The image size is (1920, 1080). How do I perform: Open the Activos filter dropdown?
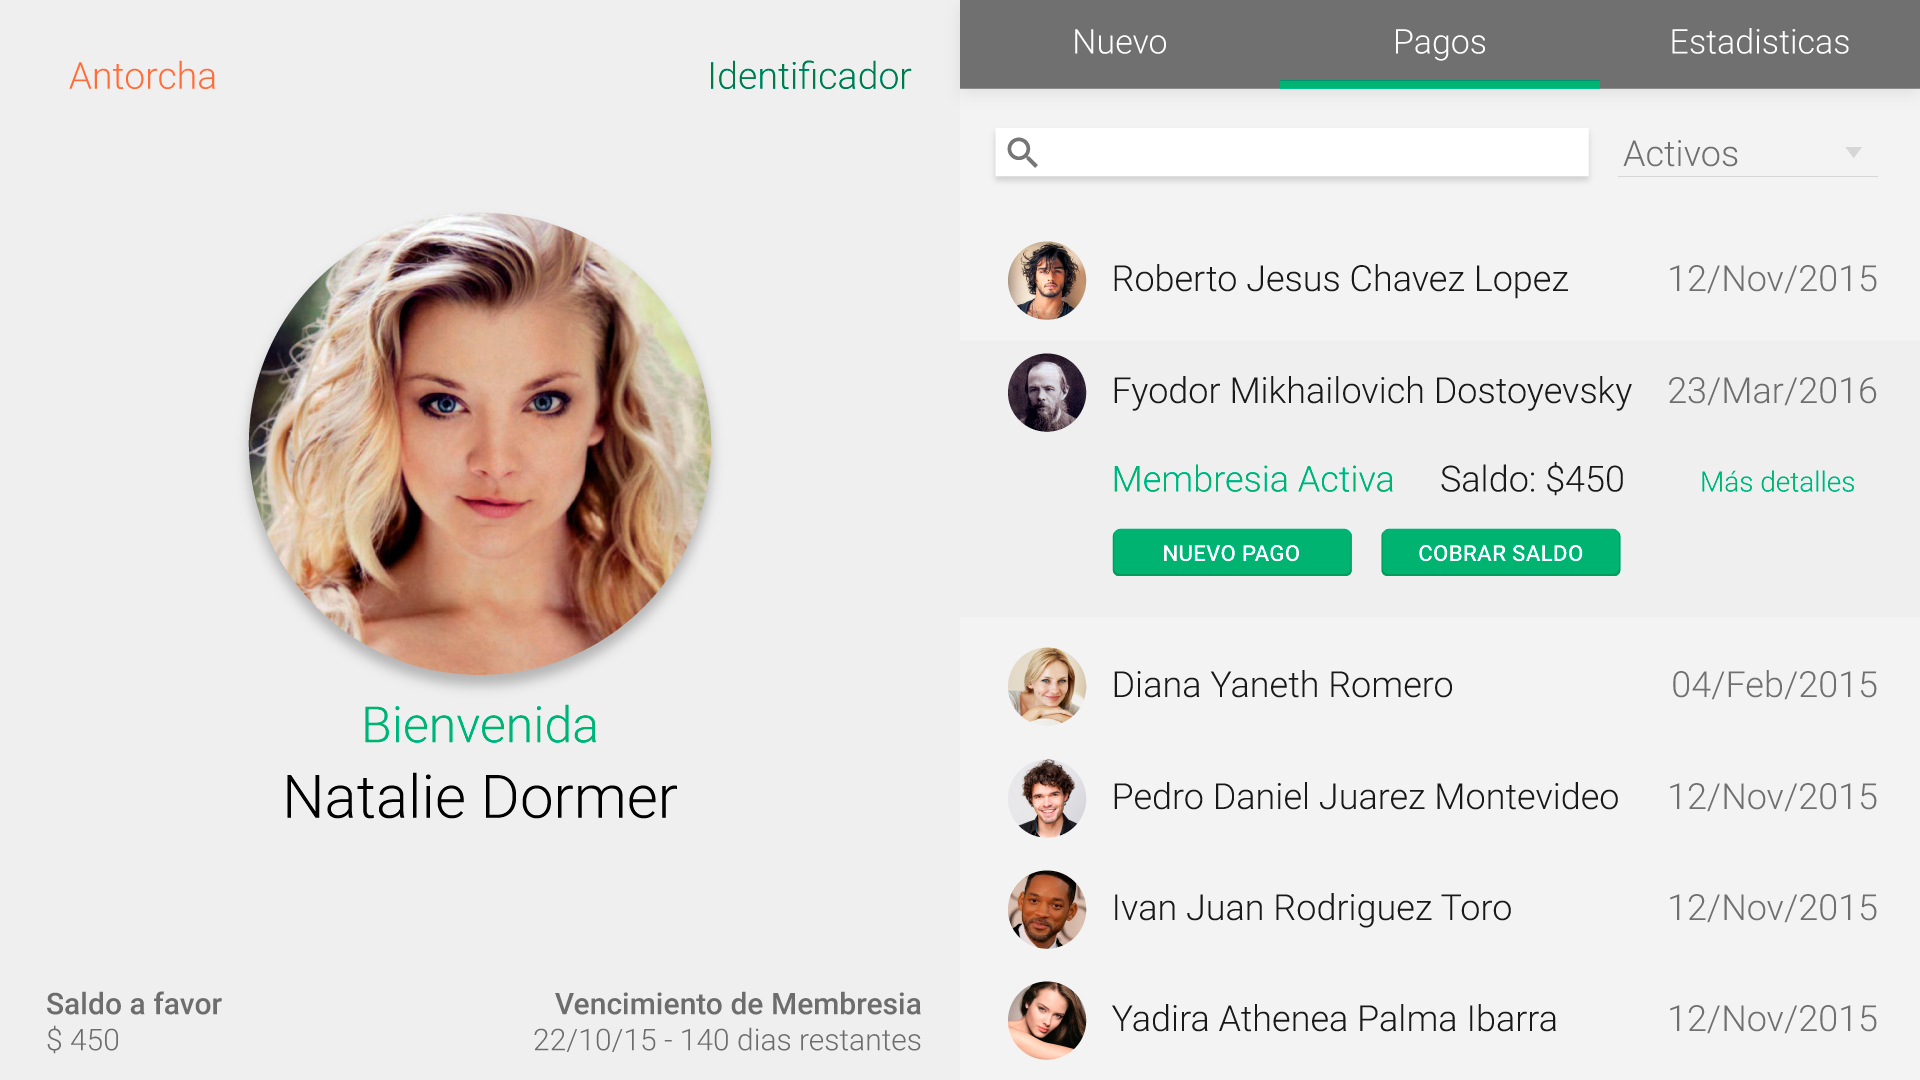[1745, 154]
